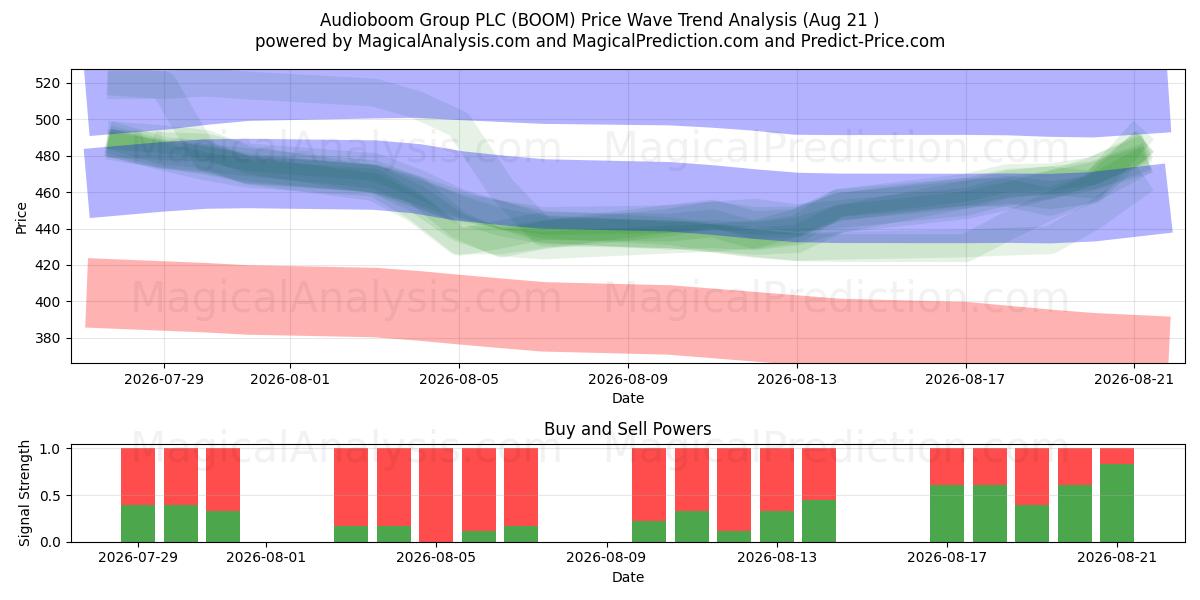The height and width of the screenshot is (600, 1200).
Task: Click the all-red 2026-08-05 signal bar
Action: pos(436,495)
